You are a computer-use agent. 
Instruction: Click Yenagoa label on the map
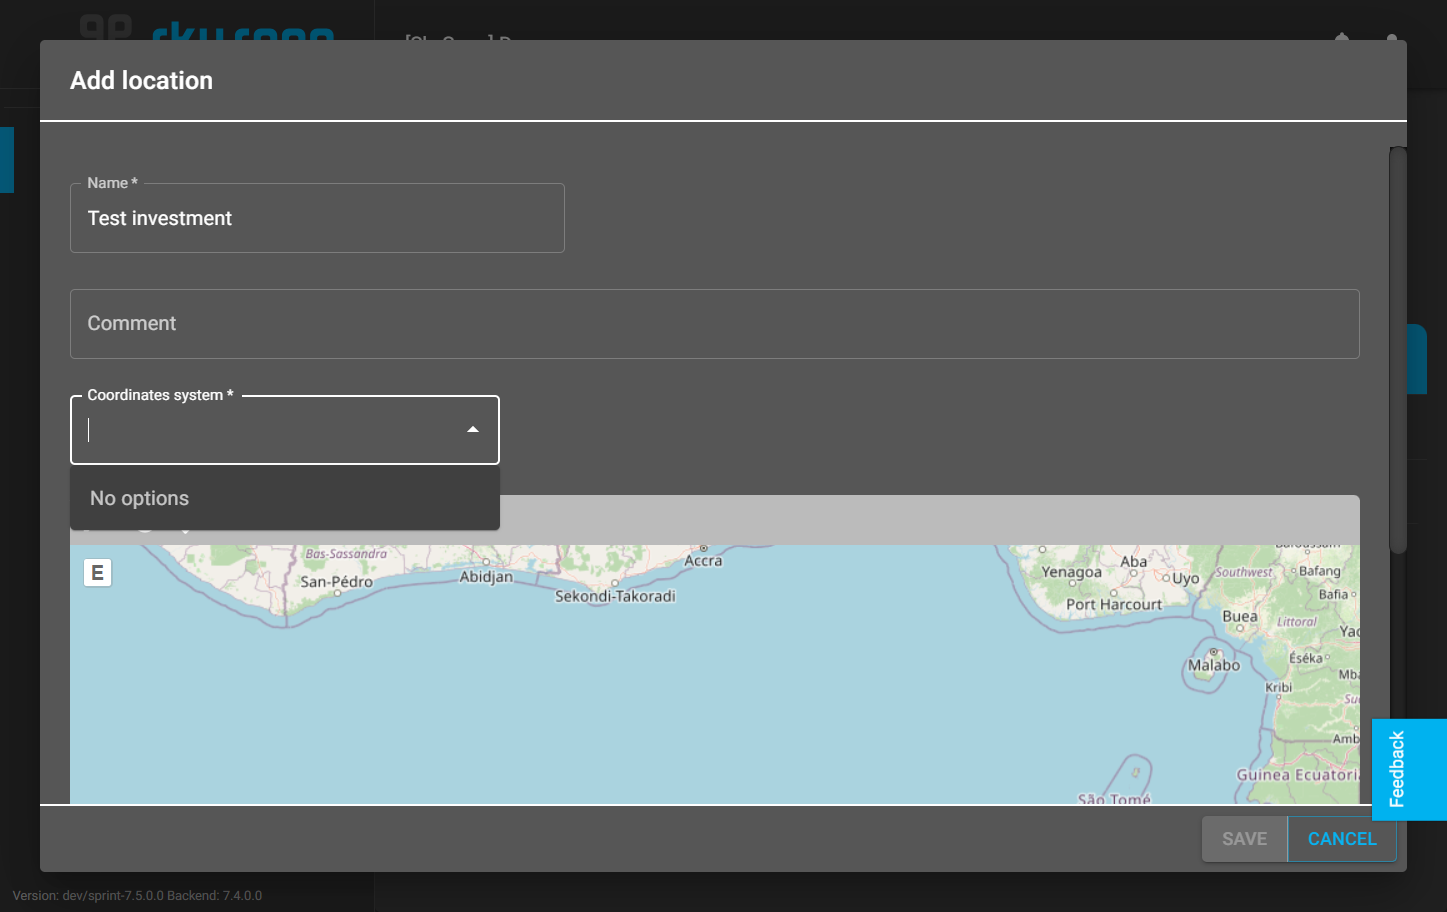[x=1071, y=572]
